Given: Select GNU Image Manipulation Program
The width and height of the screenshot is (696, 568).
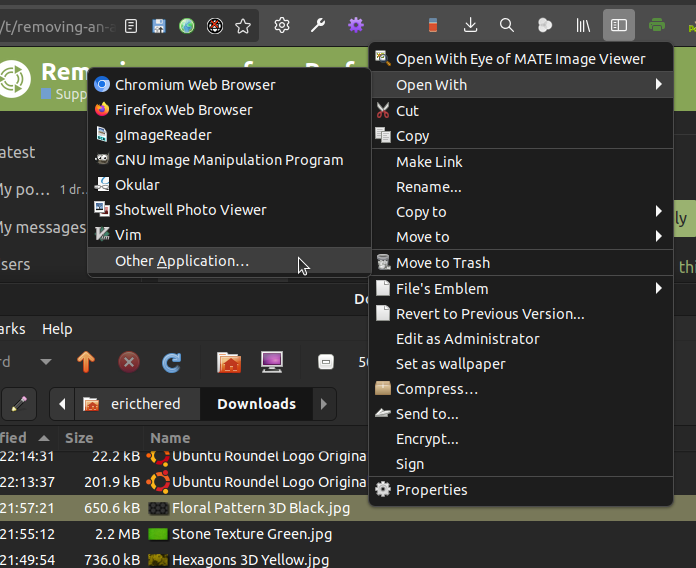Looking at the screenshot, I should (x=228, y=160).
